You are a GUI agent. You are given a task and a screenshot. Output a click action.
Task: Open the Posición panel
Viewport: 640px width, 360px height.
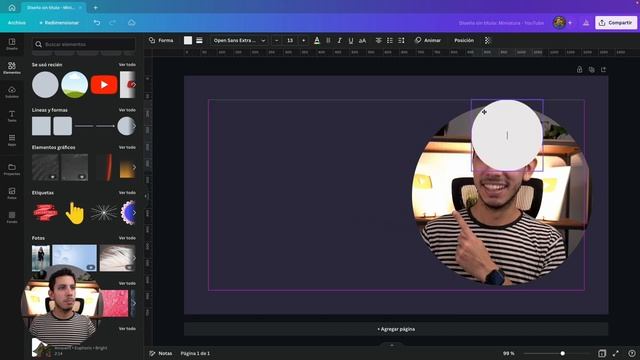[x=464, y=40]
